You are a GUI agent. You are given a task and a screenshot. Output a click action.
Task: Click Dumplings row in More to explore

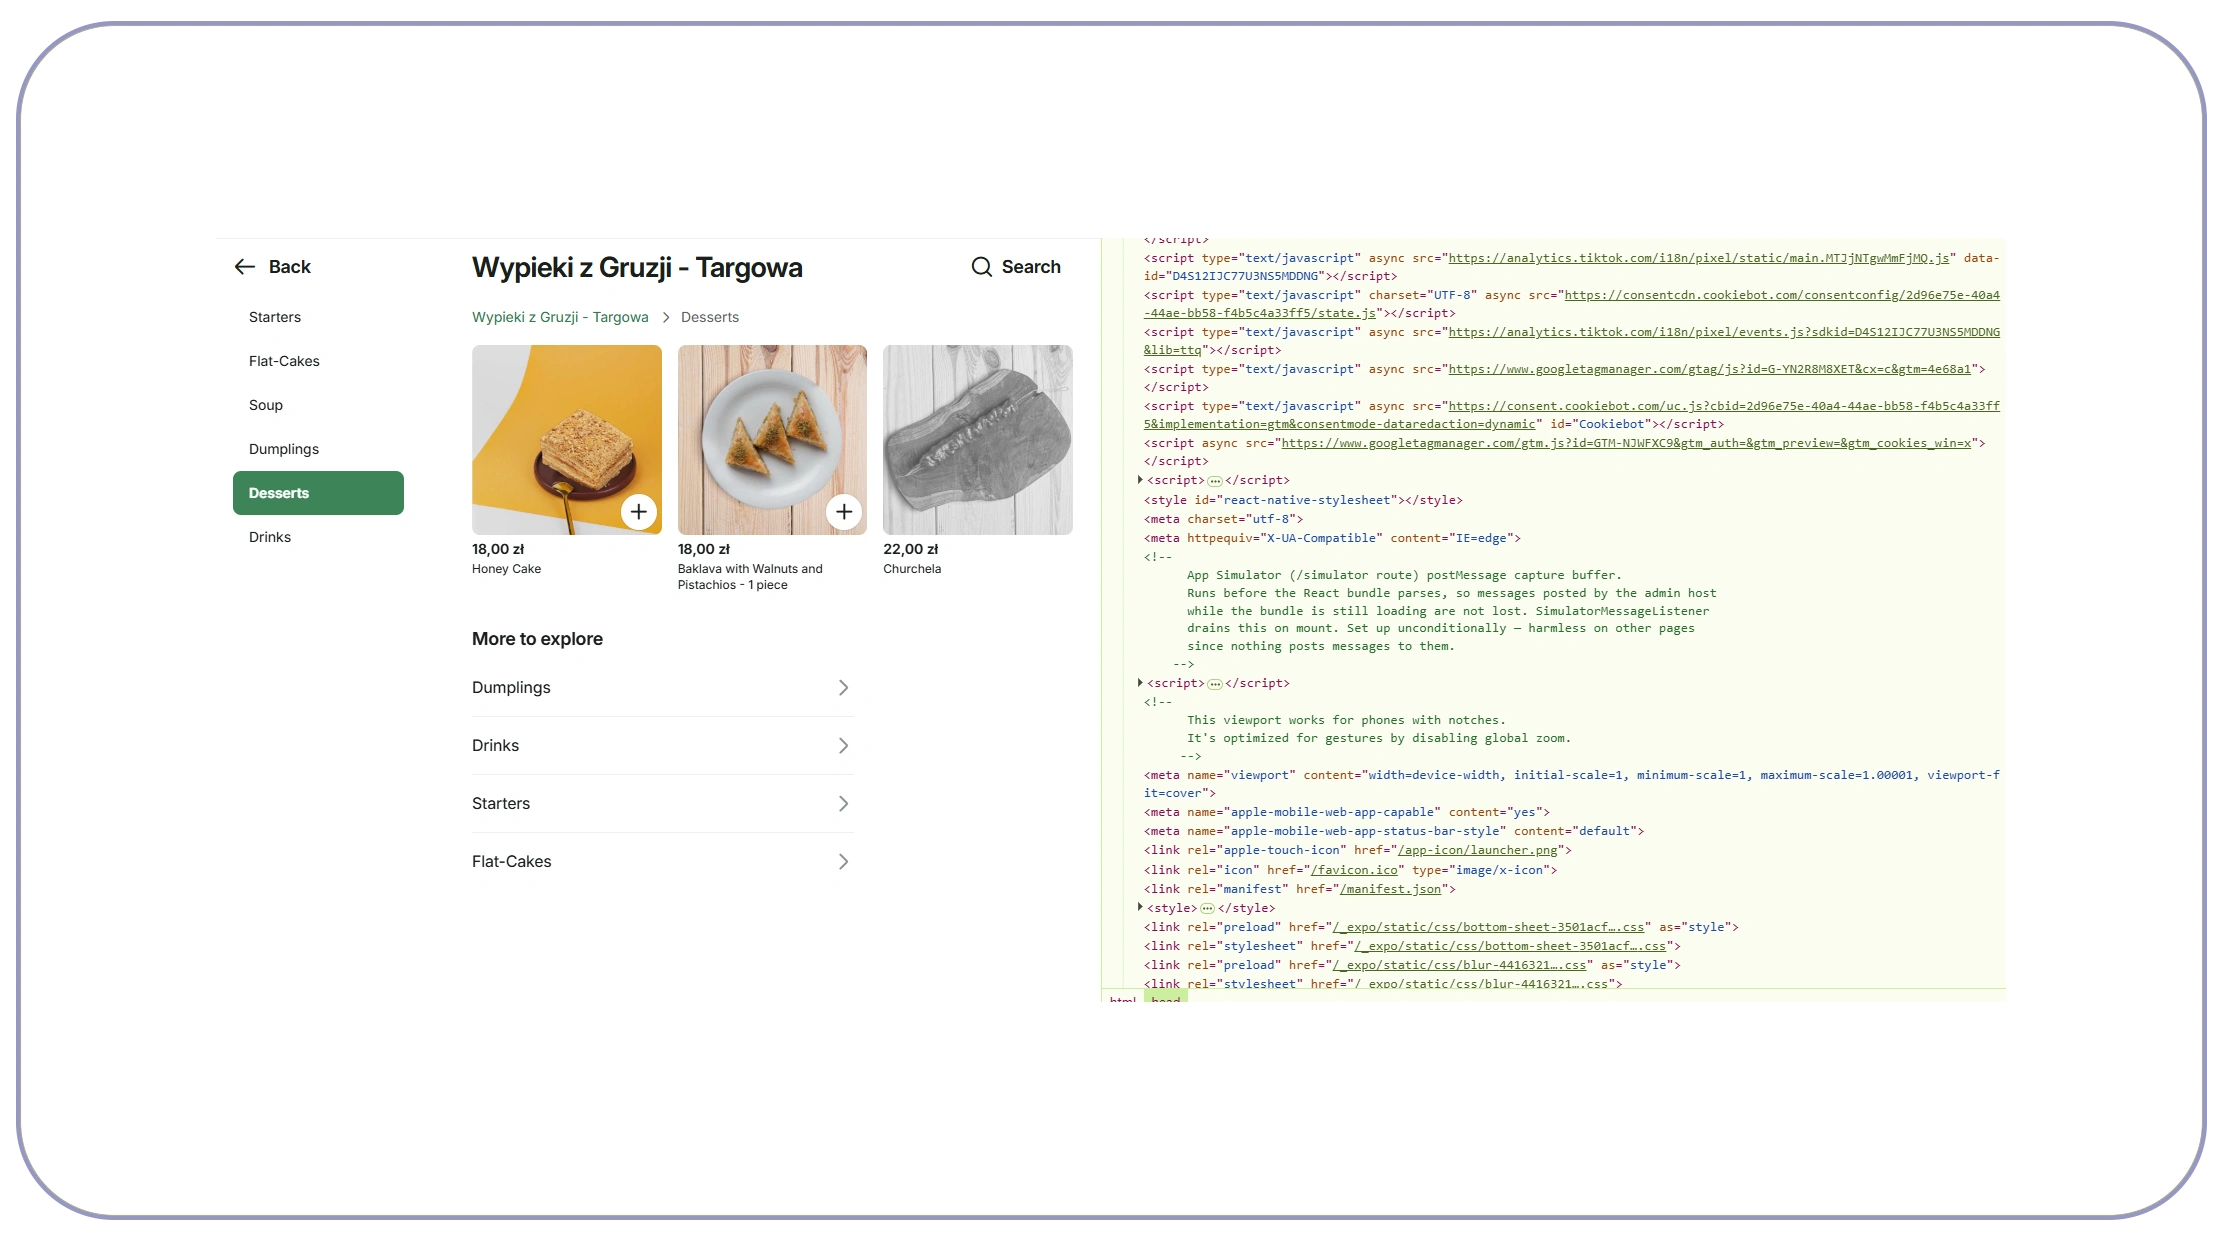662,688
